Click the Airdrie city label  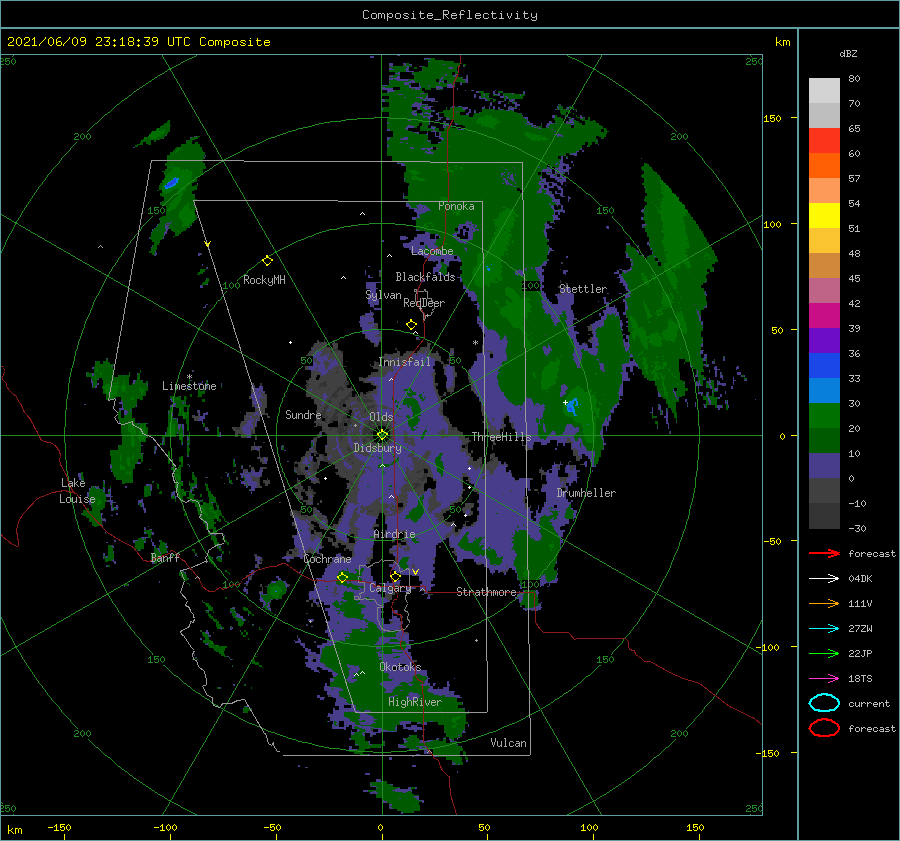pos(394,534)
